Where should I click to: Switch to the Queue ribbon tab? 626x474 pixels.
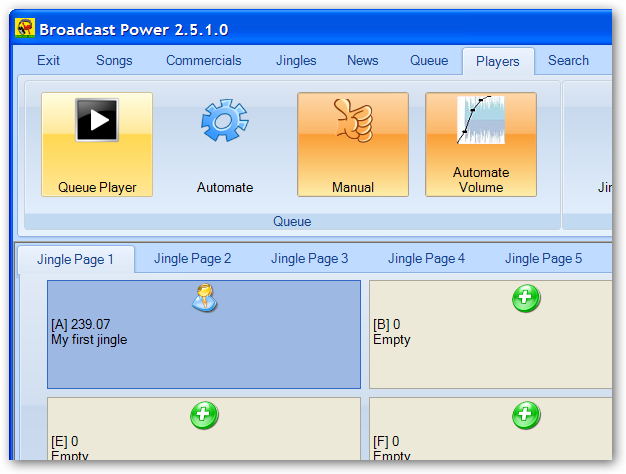[429, 60]
